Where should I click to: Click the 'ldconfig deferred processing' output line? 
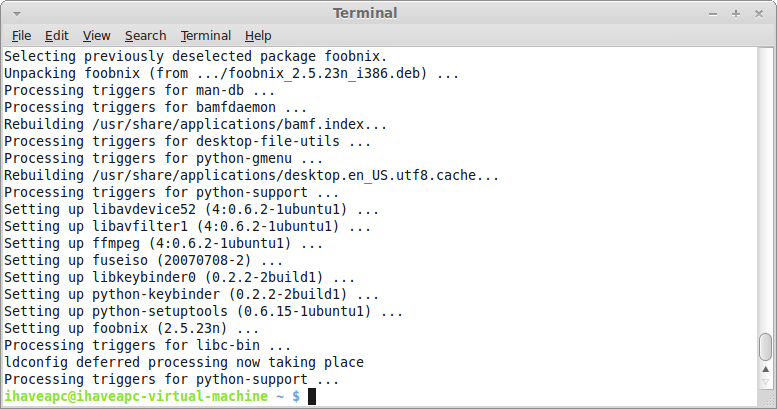tap(184, 362)
